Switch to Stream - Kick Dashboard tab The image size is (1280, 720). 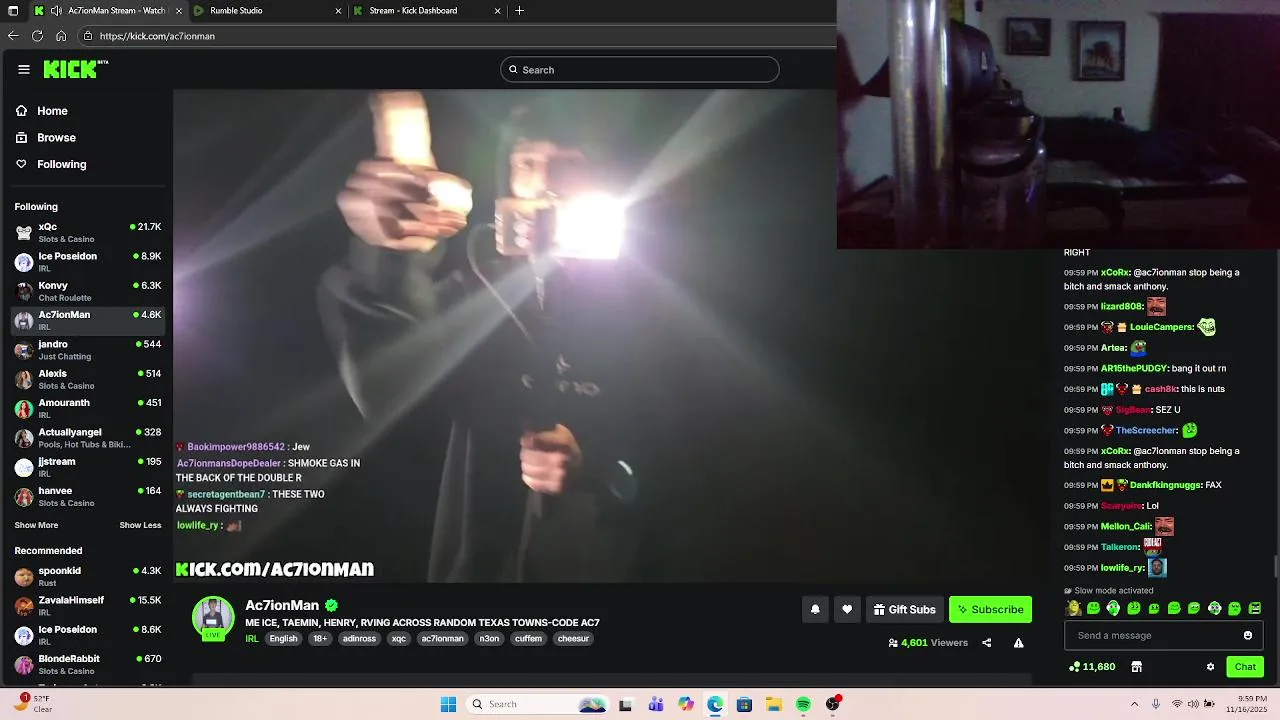coord(426,11)
